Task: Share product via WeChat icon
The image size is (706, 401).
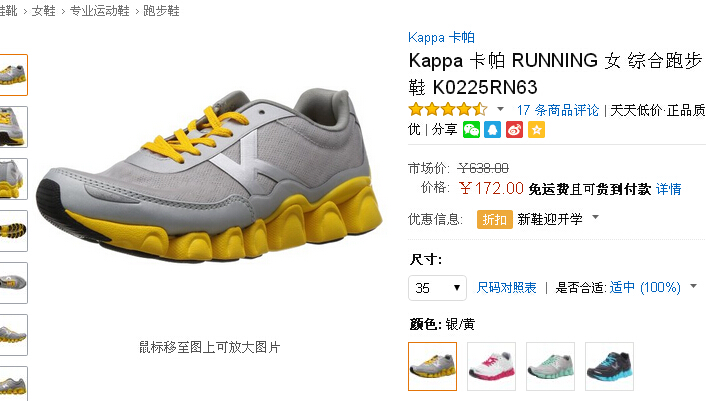Action: click(471, 130)
